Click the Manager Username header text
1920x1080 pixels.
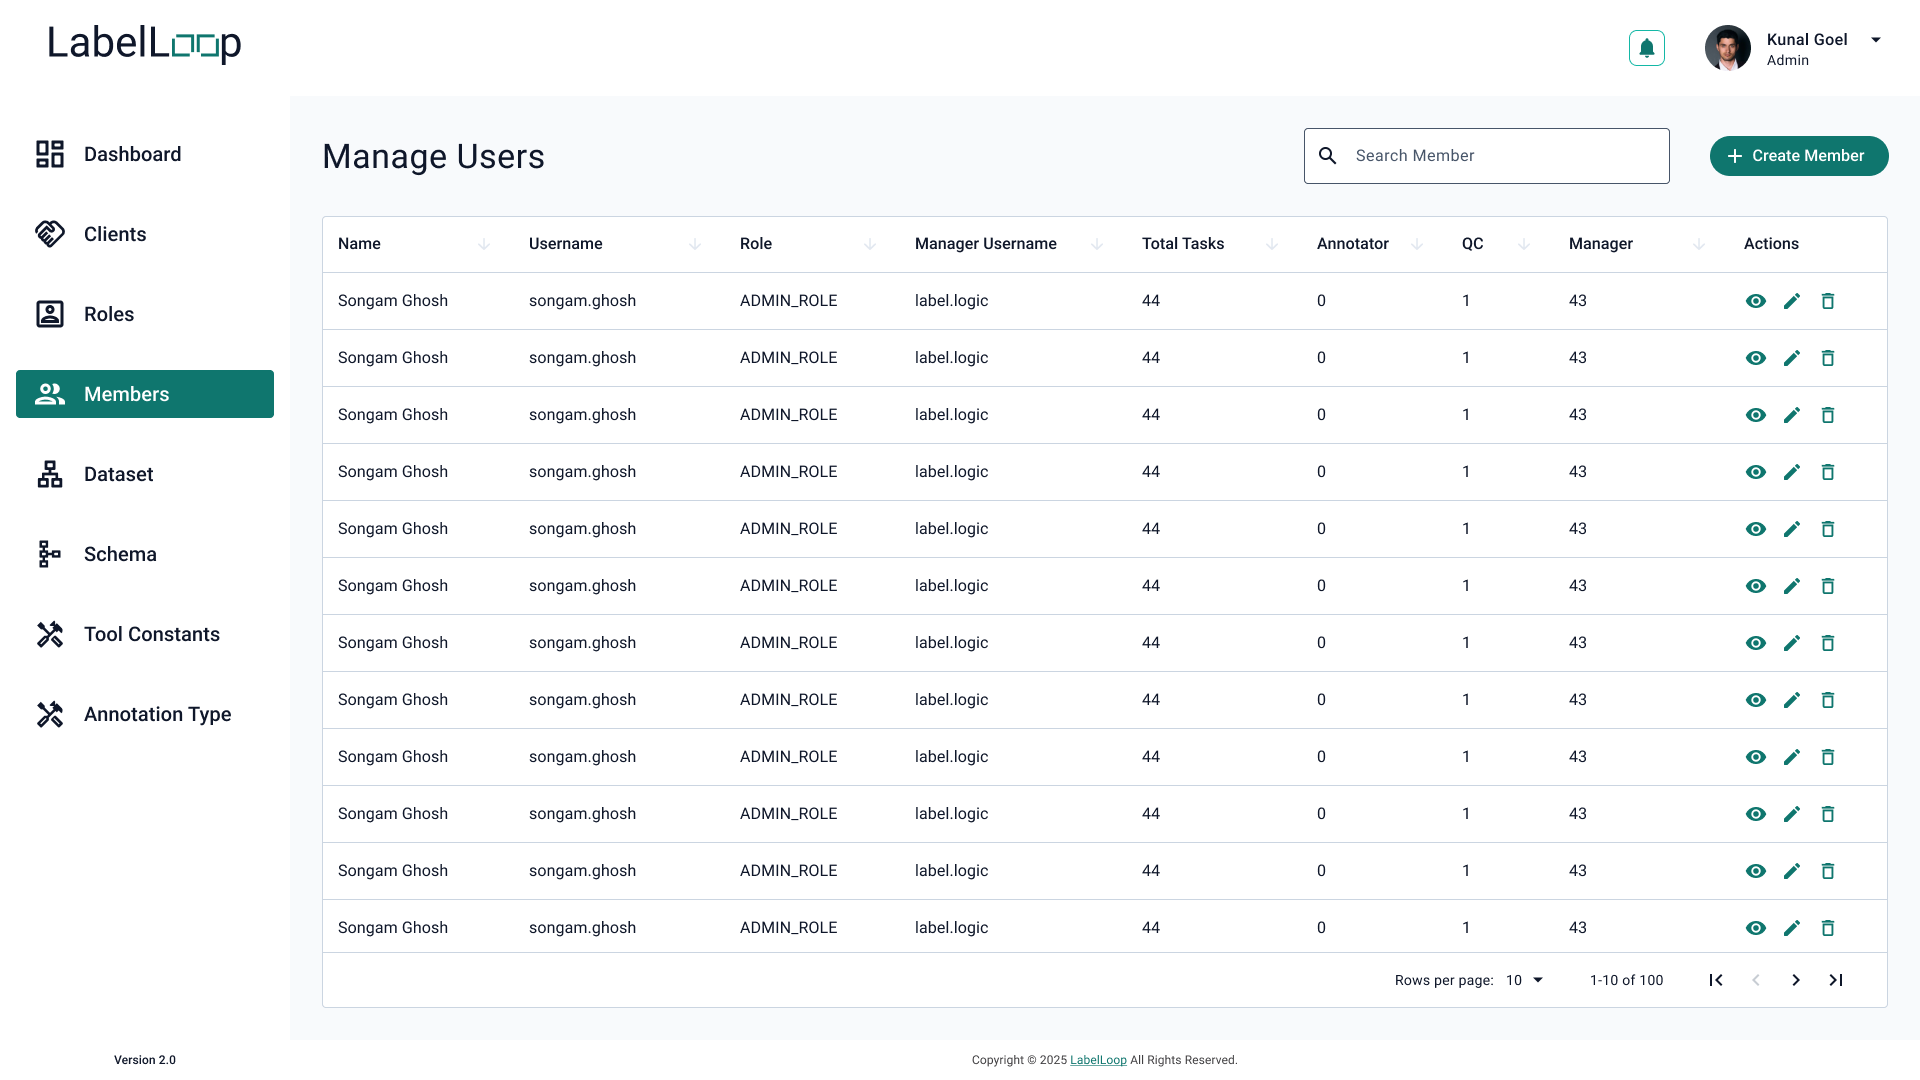[986, 244]
